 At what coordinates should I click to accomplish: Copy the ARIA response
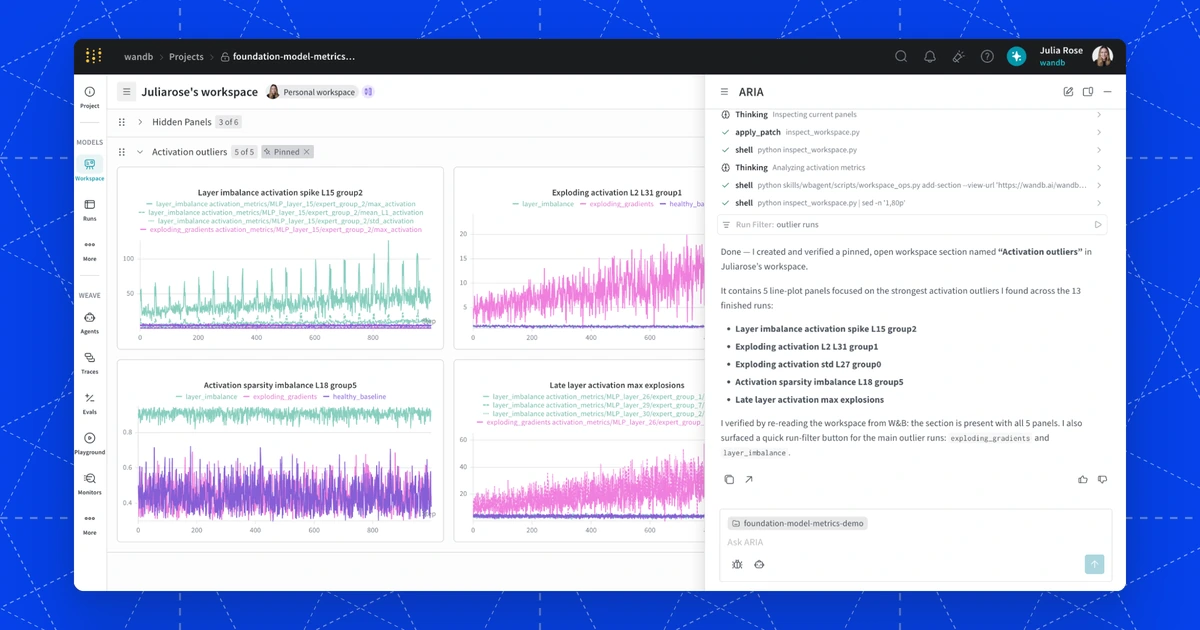click(x=729, y=480)
